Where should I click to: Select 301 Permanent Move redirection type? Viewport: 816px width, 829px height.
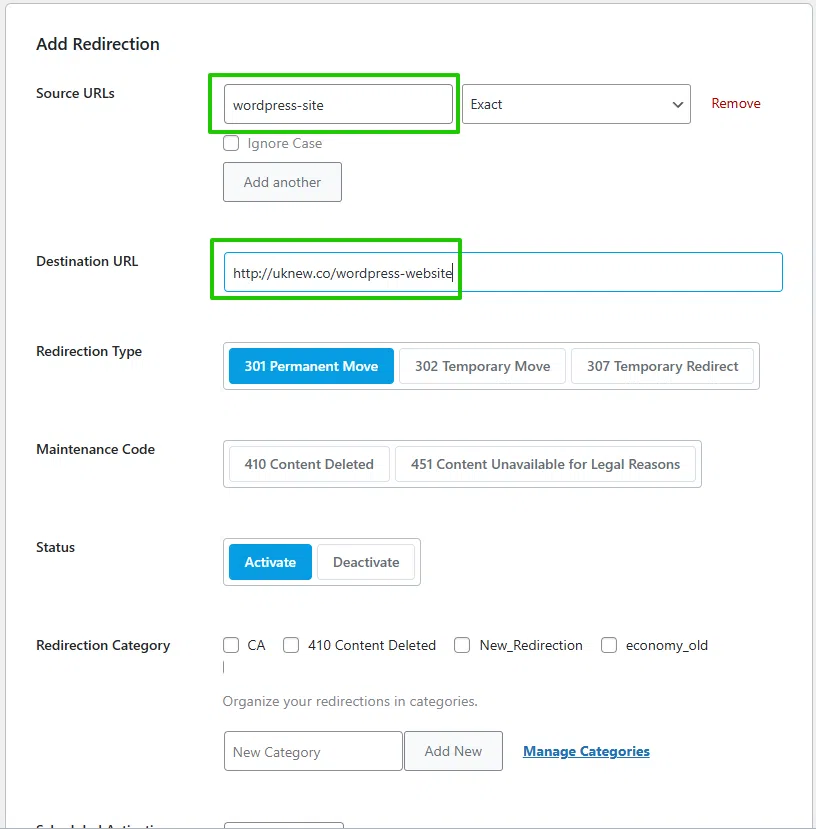tap(311, 366)
